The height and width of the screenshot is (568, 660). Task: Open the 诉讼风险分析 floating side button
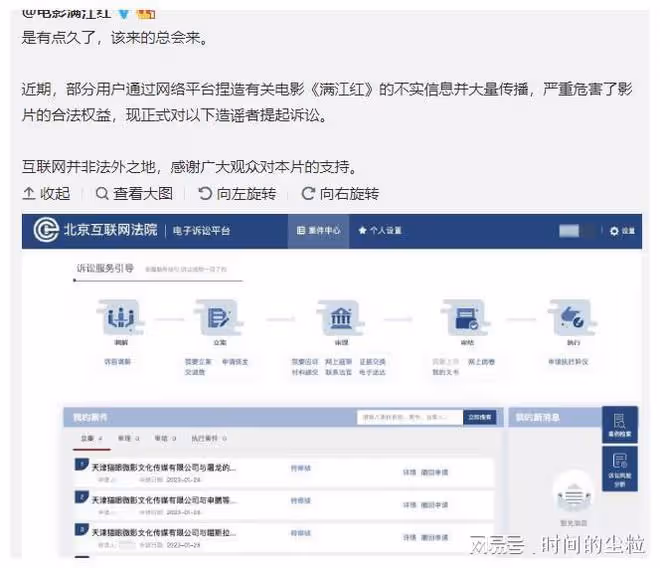coord(620,469)
